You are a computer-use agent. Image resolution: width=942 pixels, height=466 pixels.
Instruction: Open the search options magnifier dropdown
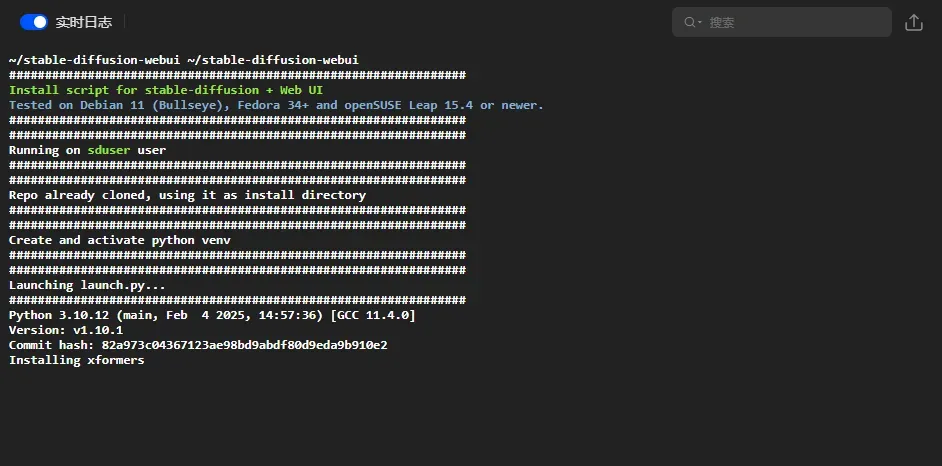pos(693,22)
